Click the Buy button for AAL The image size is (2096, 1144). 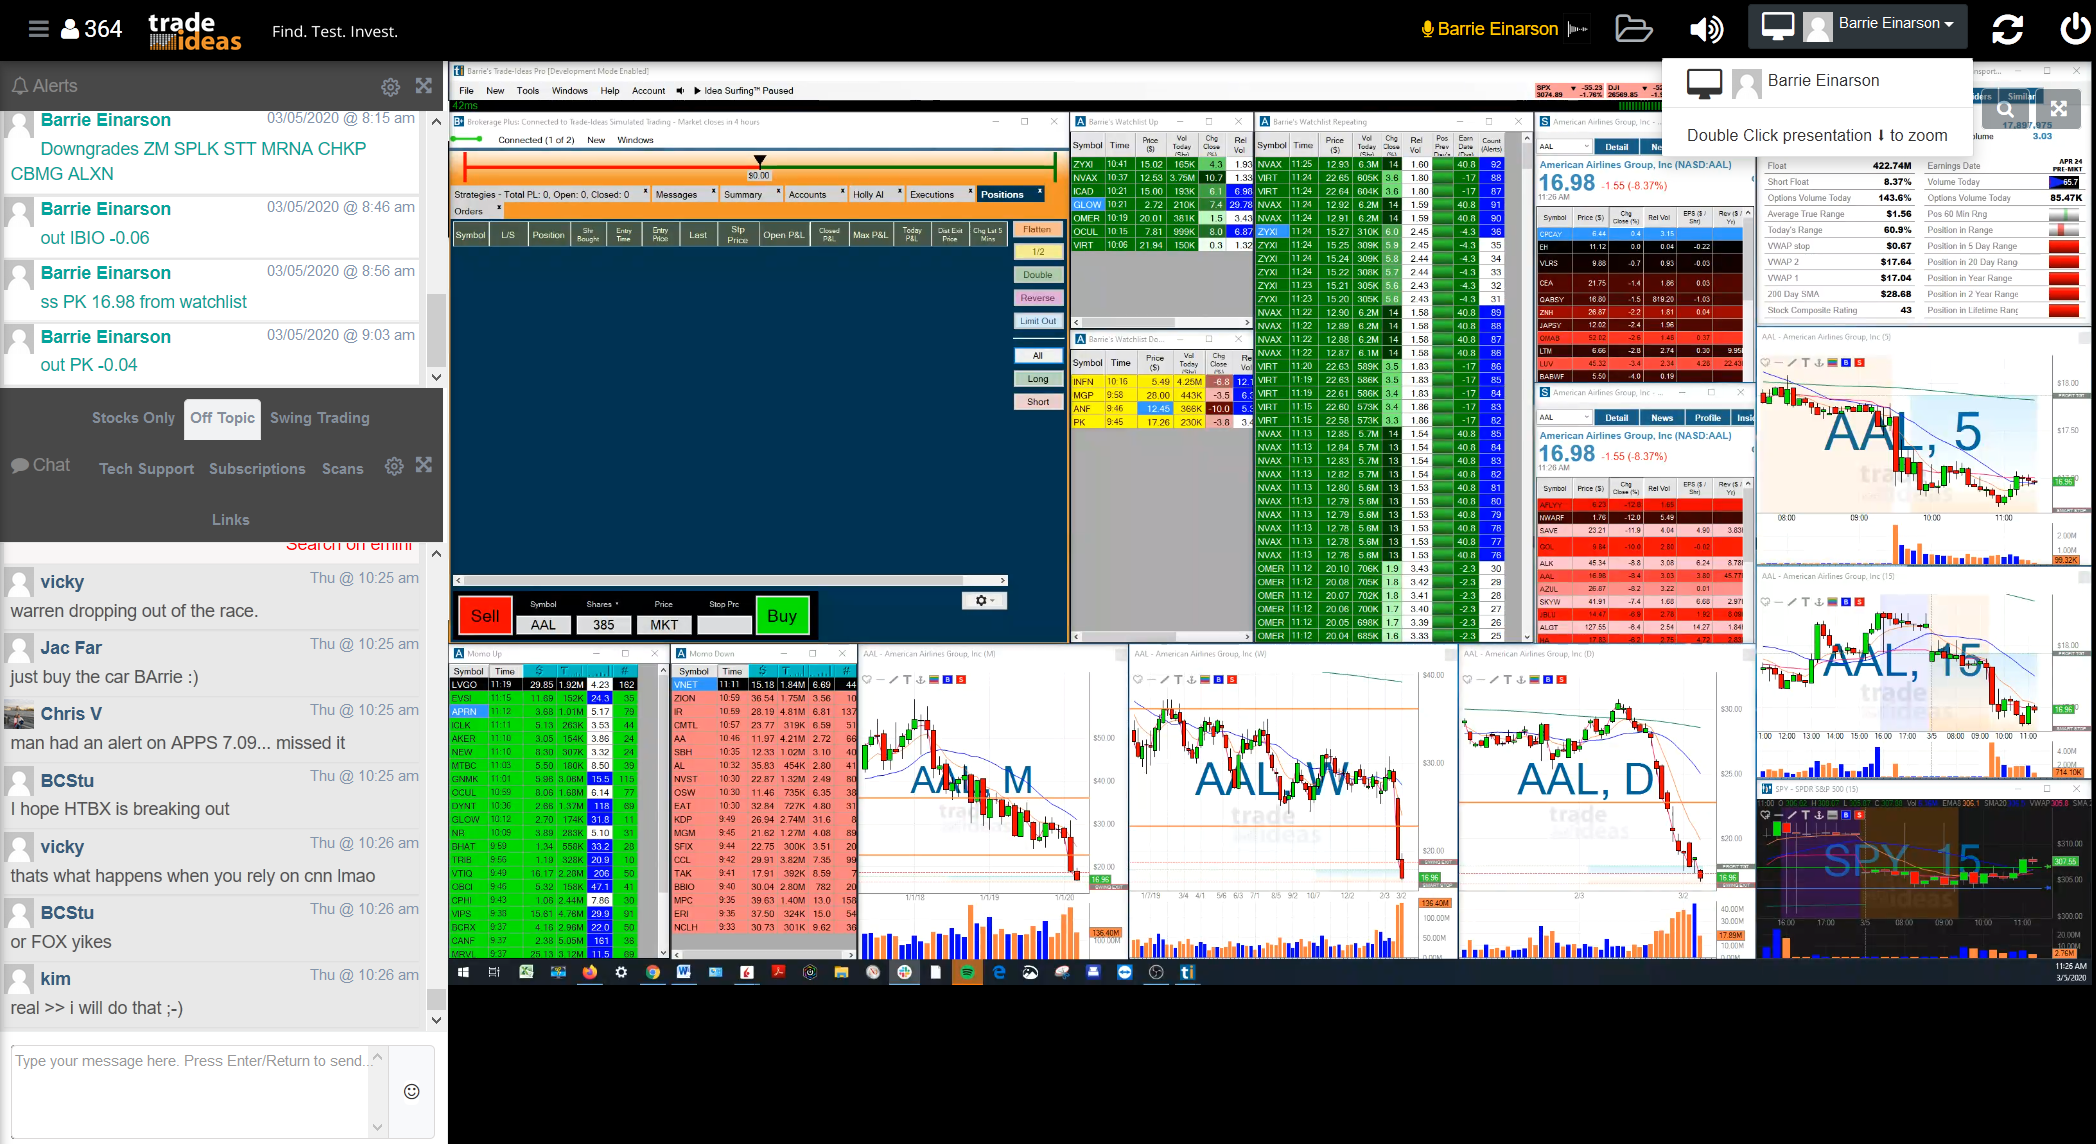pyautogui.click(x=785, y=616)
